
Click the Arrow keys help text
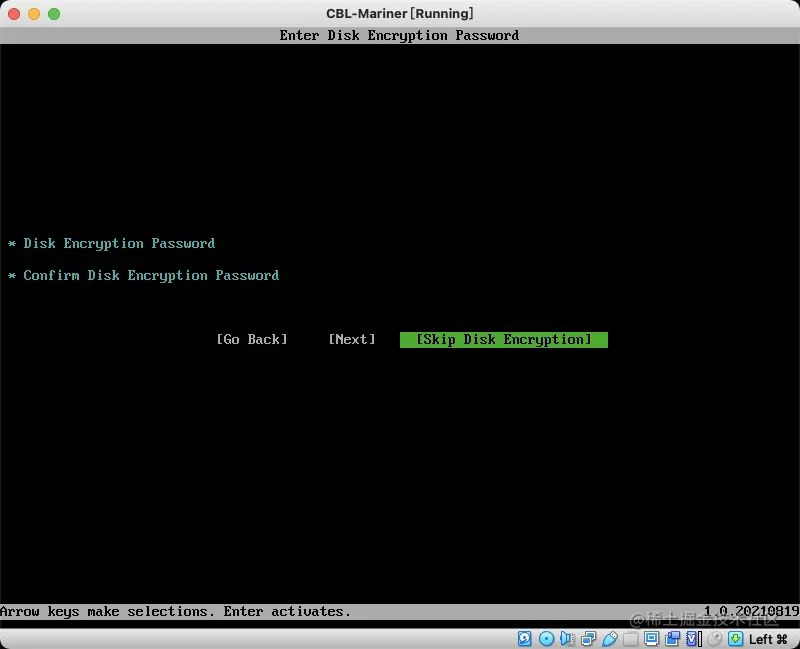[x=176, y=611]
